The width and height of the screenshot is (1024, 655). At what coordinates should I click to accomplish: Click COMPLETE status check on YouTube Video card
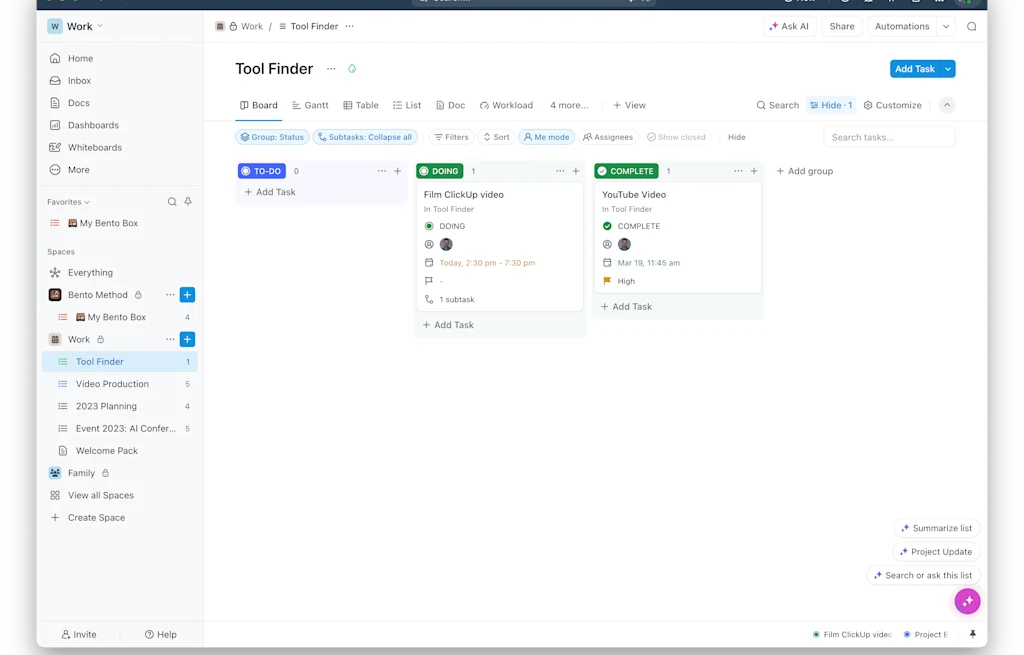point(607,226)
